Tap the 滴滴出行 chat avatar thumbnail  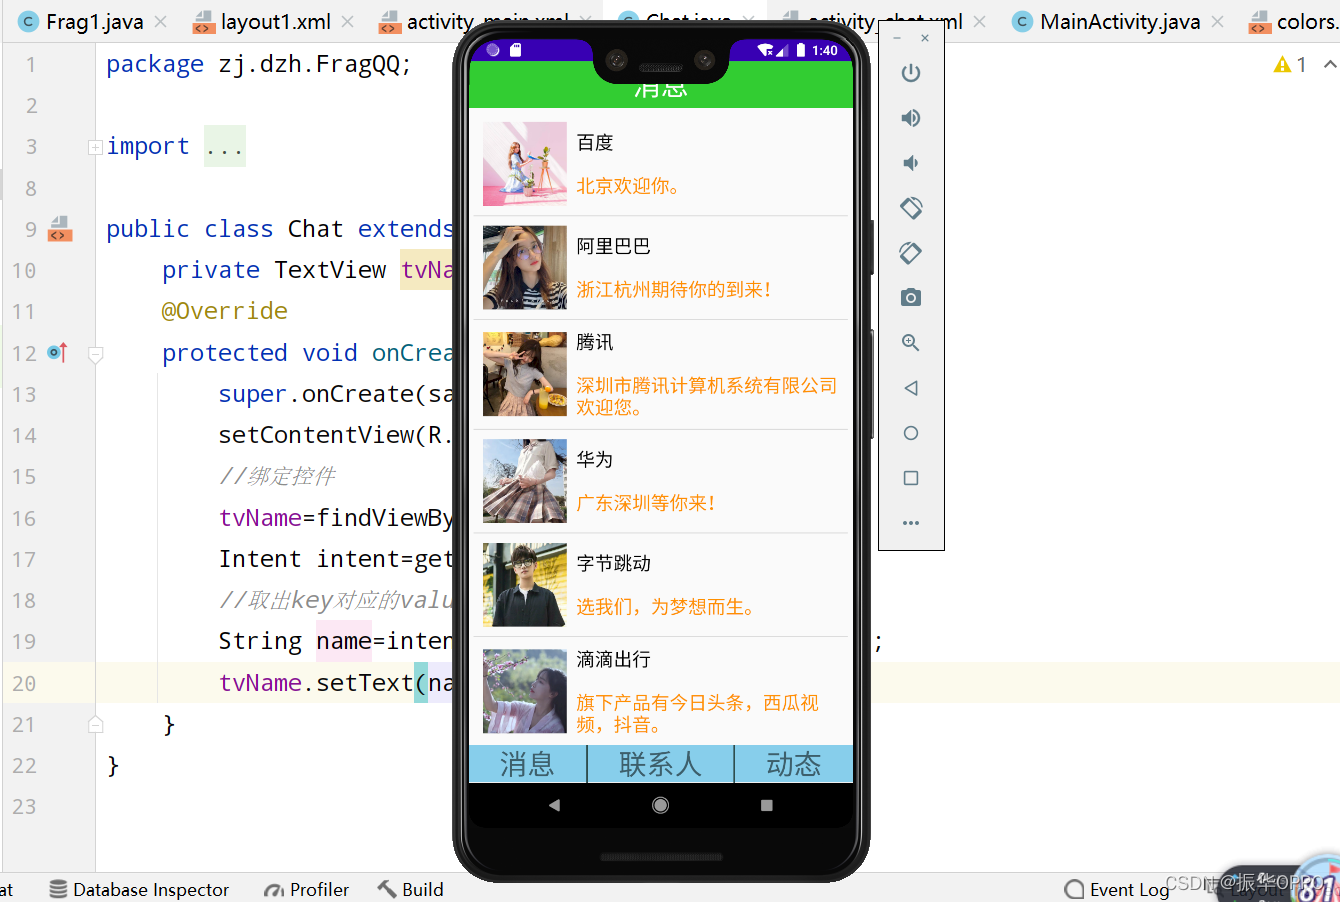pos(525,691)
